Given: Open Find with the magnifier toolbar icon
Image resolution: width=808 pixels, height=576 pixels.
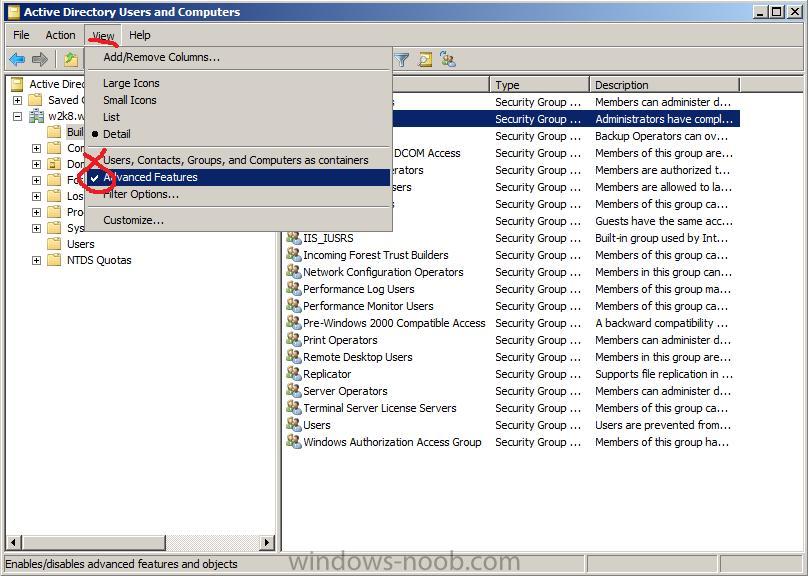Looking at the screenshot, I should point(425,60).
